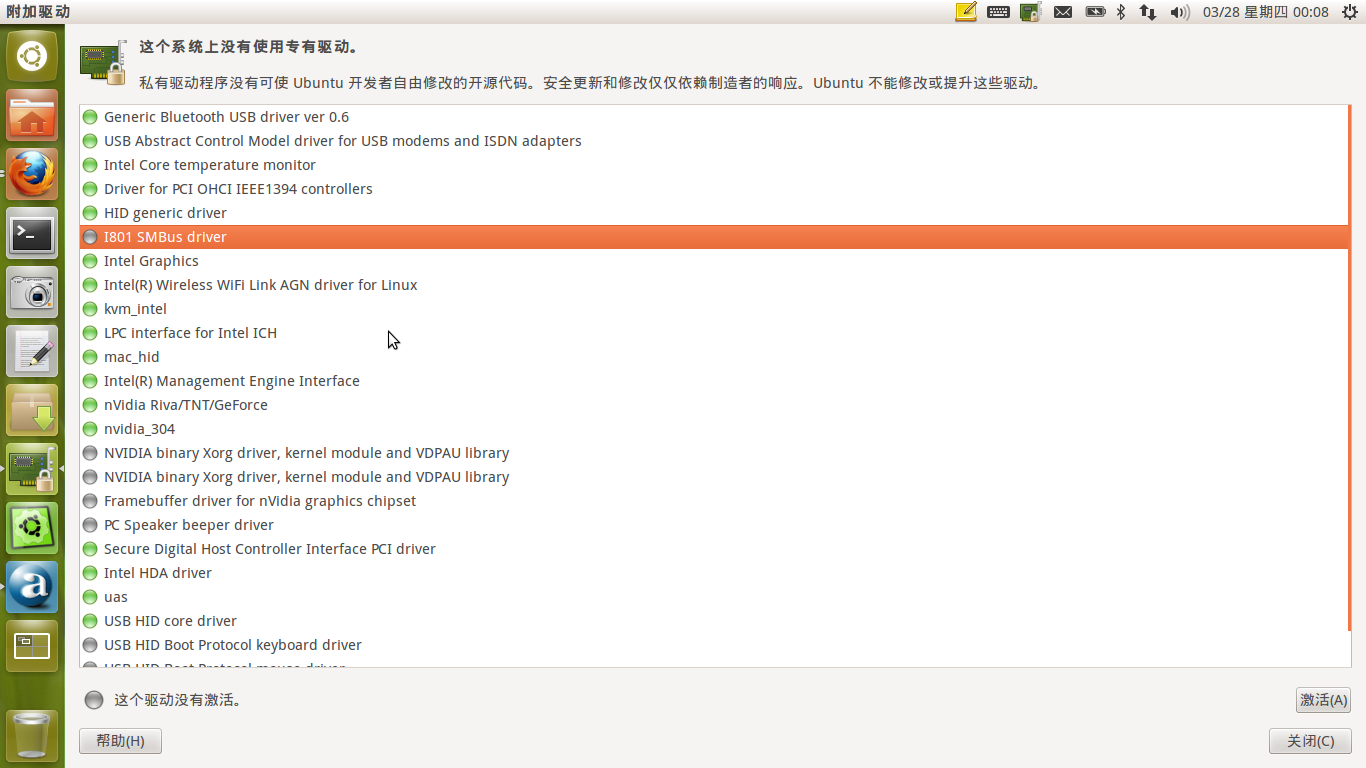
Task: Select the mac_hid row
Action: (714, 357)
